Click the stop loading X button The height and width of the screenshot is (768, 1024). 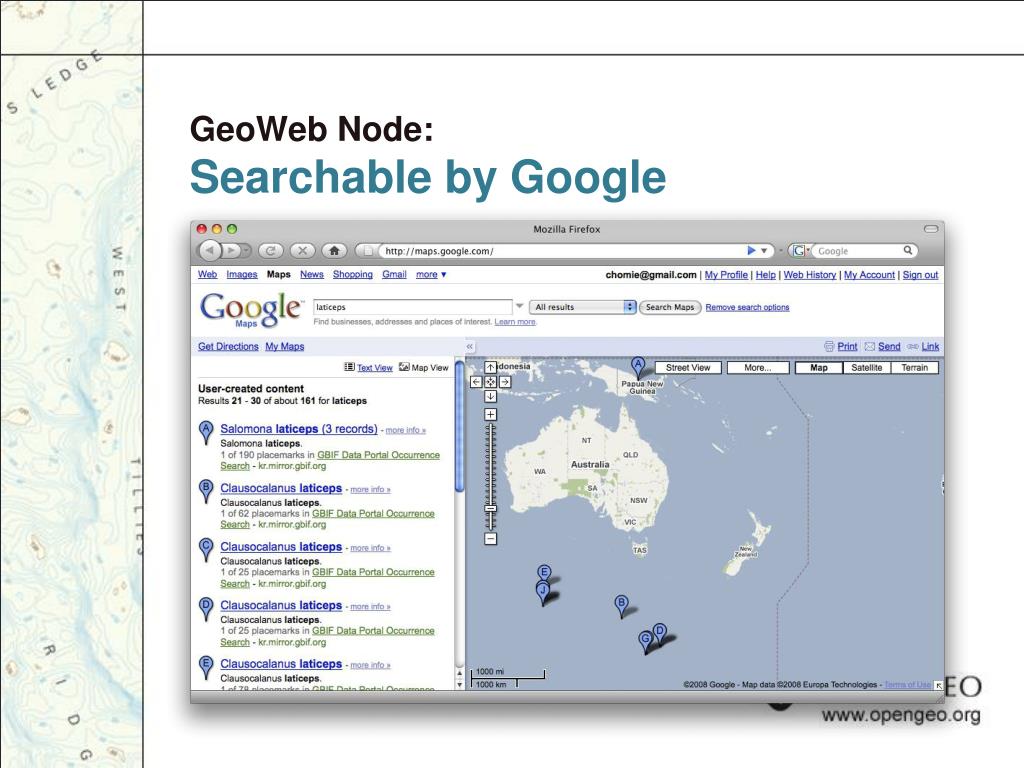pyautogui.click(x=302, y=250)
